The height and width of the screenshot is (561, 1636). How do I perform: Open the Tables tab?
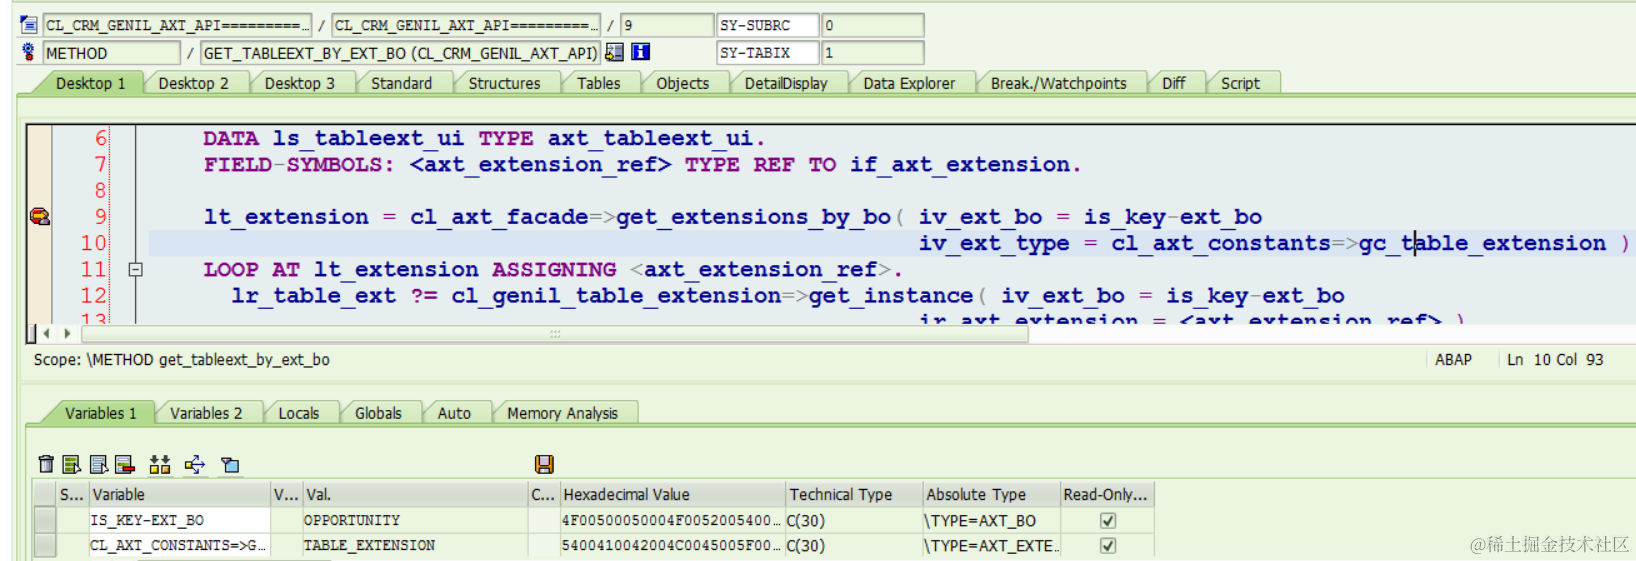tap(598, 83)
